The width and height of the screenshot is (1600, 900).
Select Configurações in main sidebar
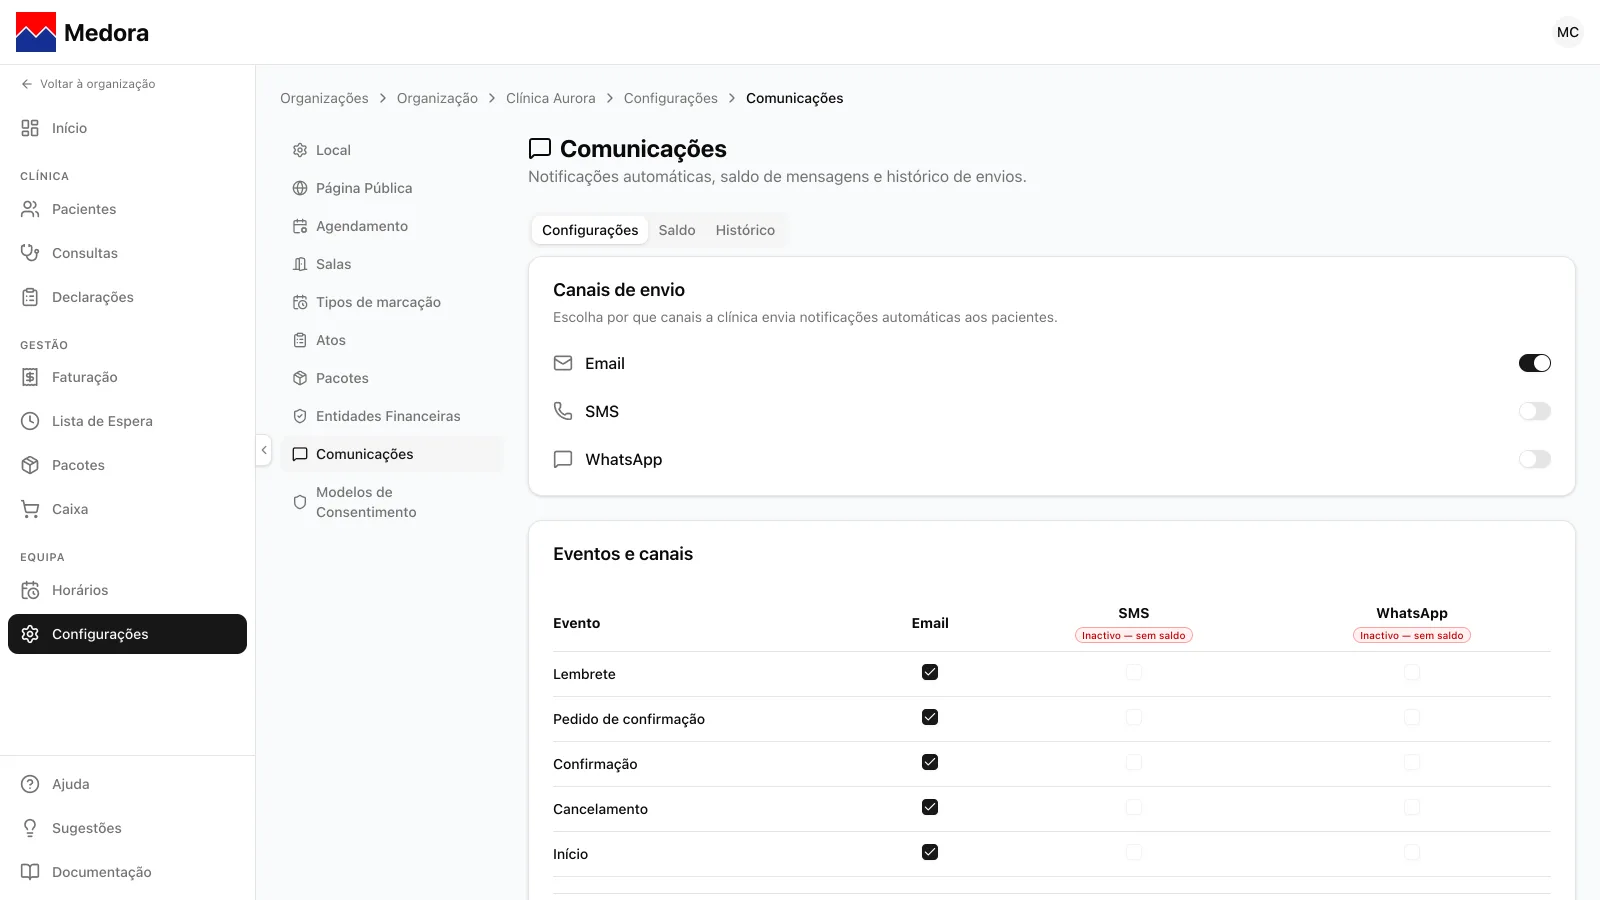pos(127,634)
